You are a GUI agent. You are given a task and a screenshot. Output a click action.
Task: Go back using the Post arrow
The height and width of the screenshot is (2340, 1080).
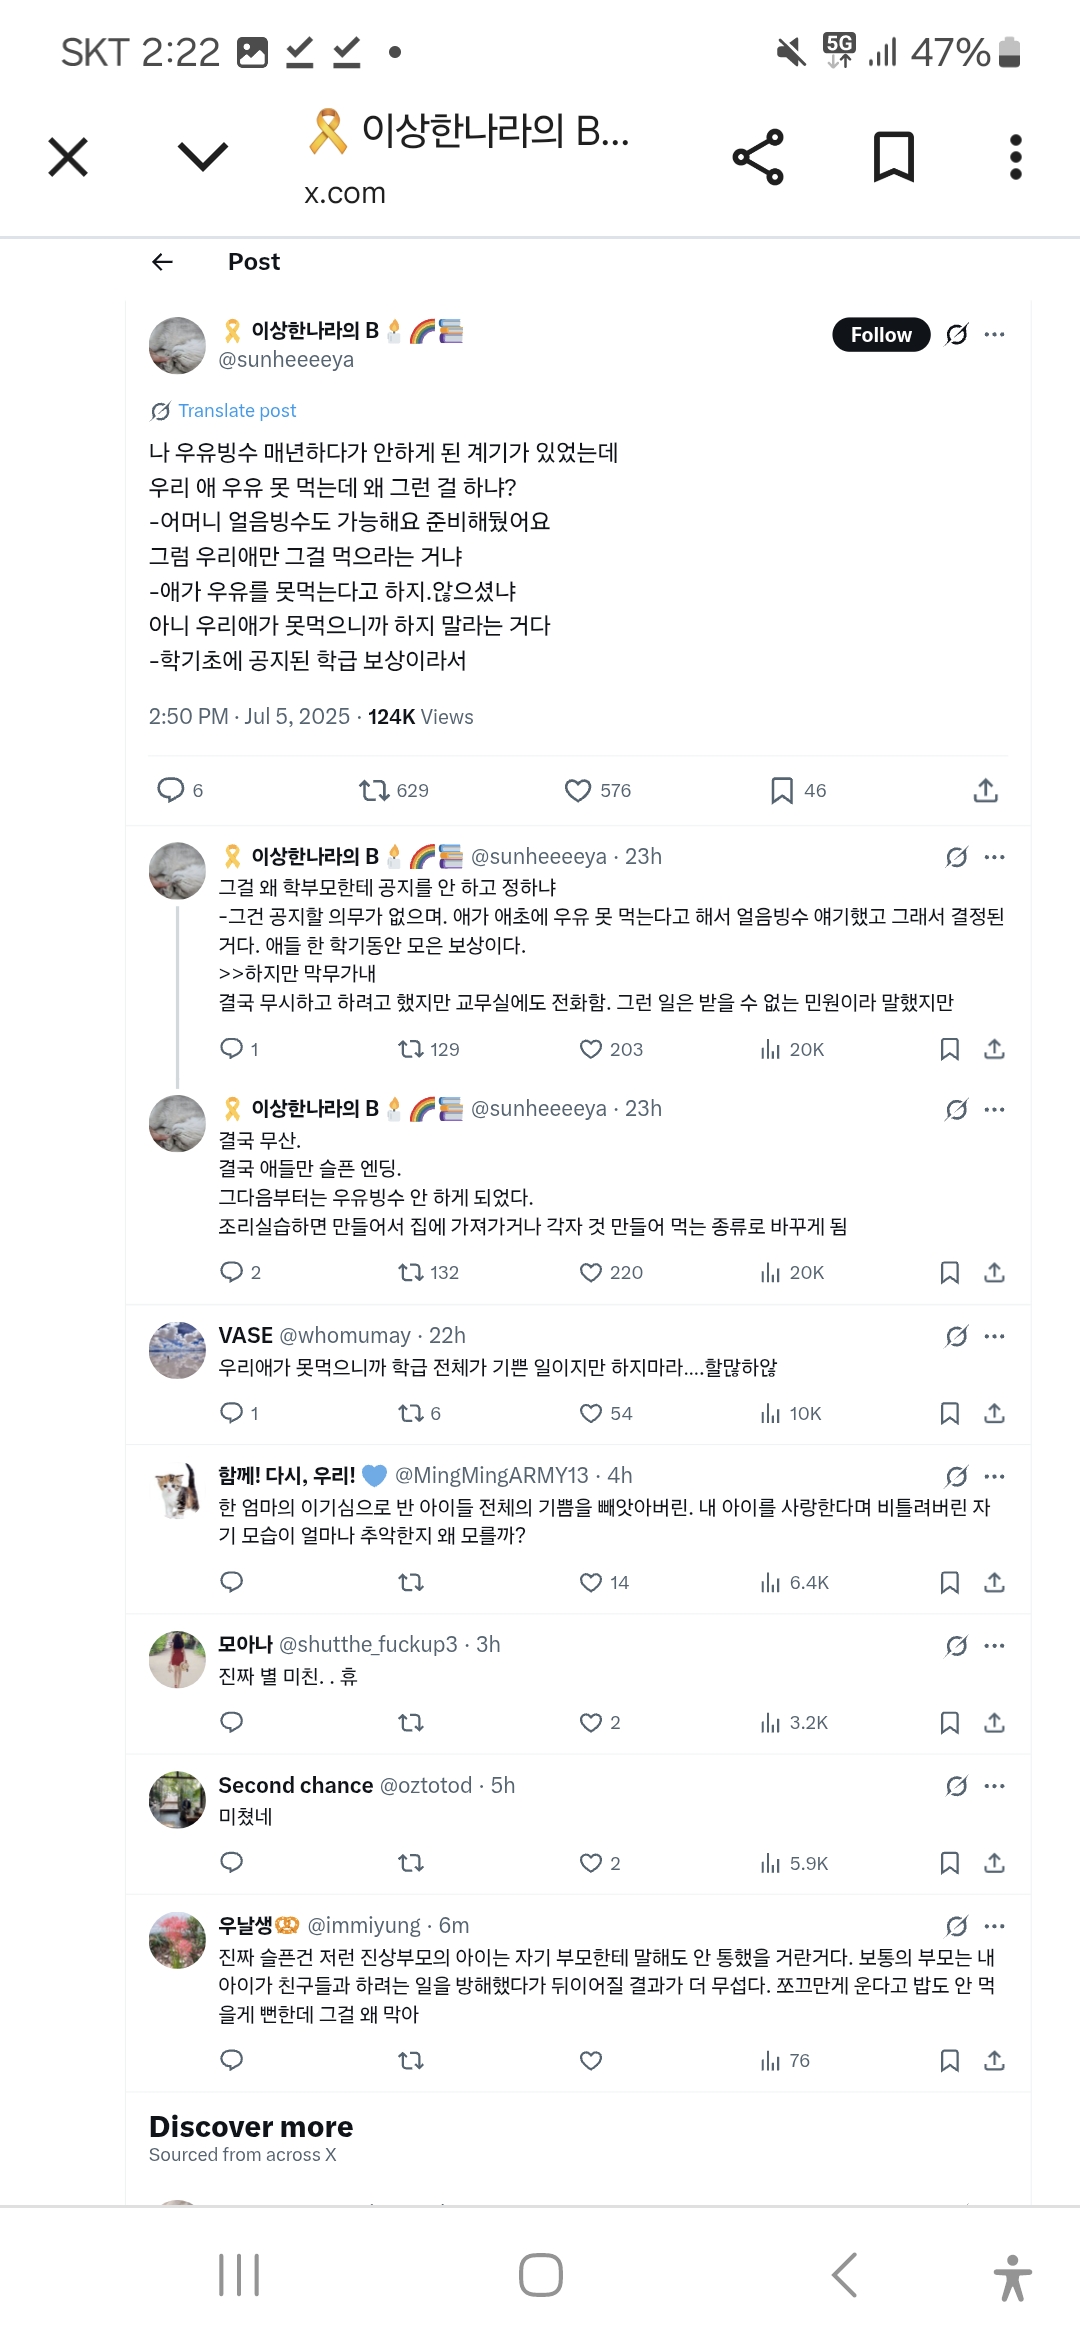[162, 262]
